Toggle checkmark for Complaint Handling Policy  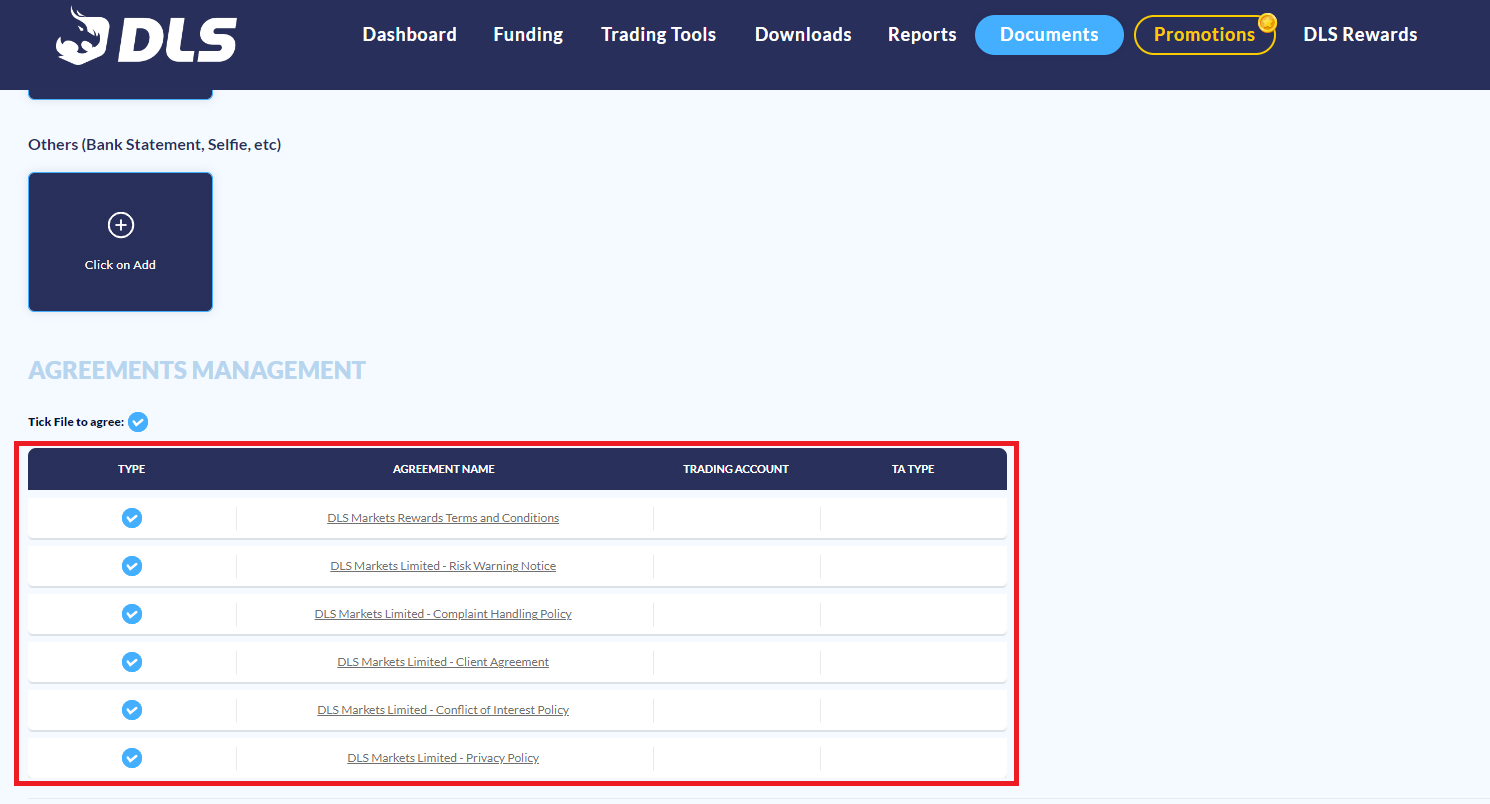click(x=132, y=614)
